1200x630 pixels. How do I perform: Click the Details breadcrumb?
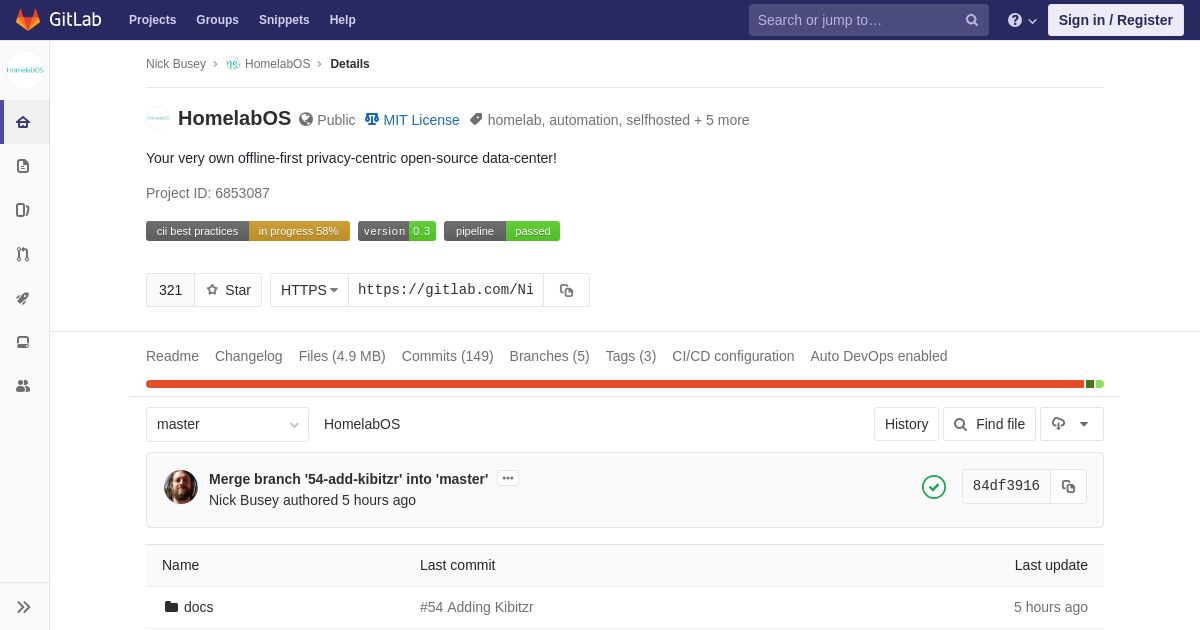click(x=350, y=64)
